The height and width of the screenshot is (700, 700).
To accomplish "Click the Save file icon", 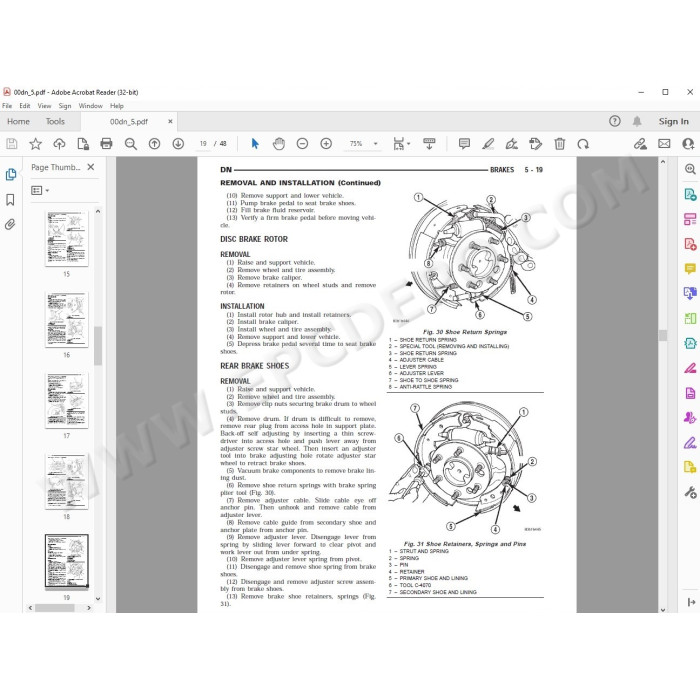I will click(12, 144).
